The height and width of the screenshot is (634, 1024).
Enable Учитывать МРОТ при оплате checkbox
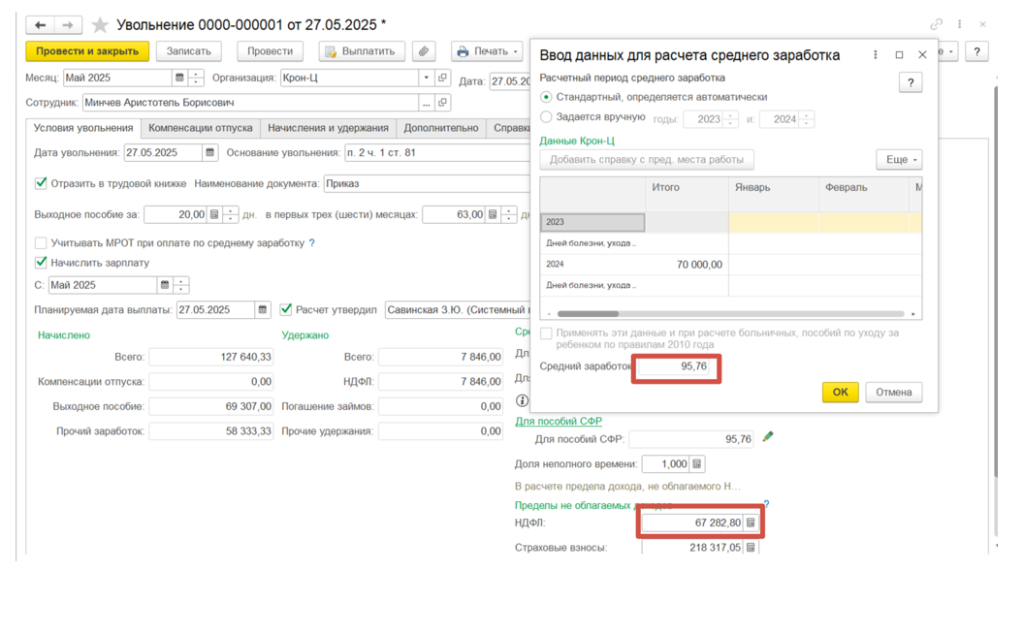click(x=41, y=242)
